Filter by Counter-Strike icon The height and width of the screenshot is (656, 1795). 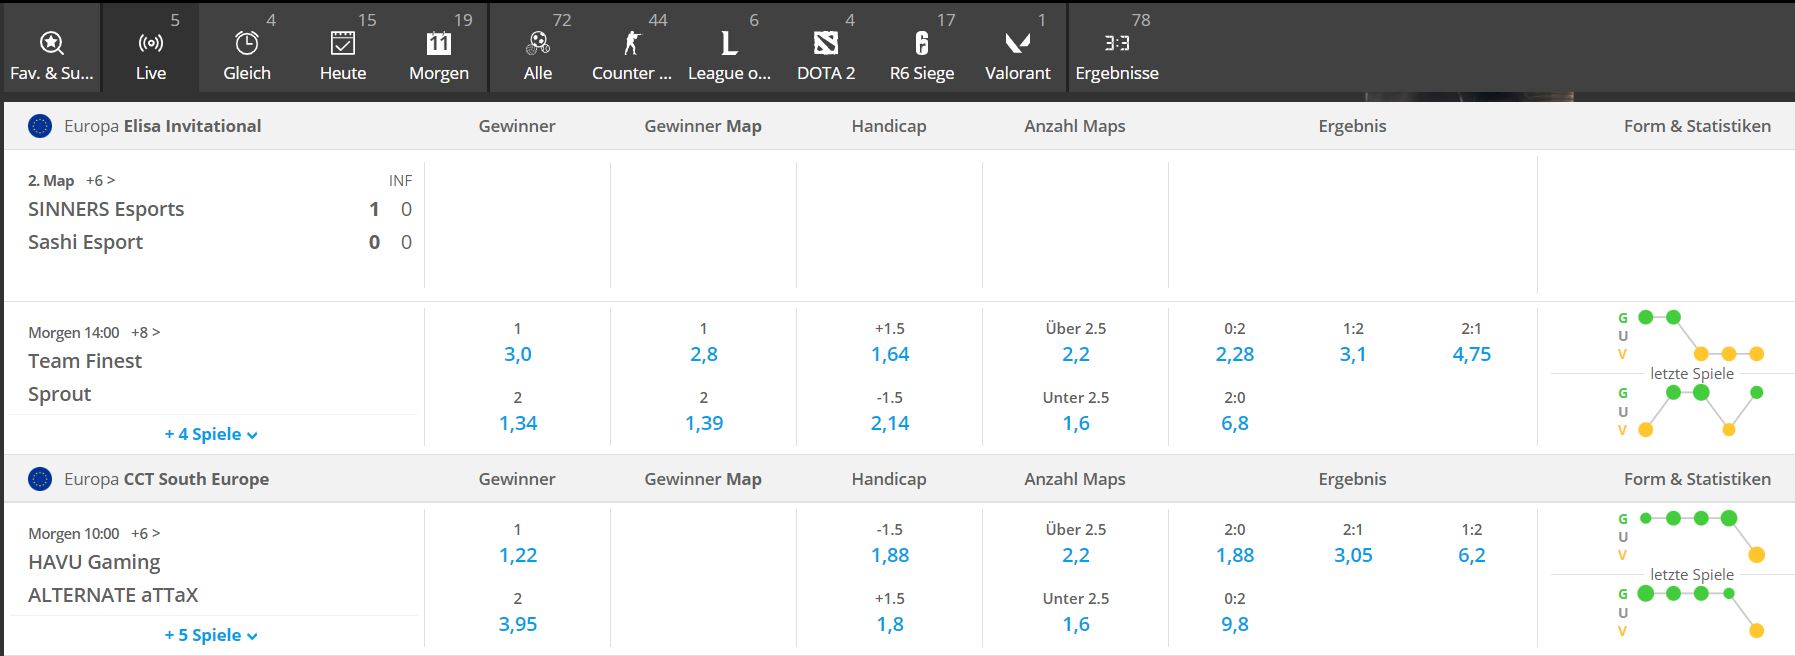632,43
